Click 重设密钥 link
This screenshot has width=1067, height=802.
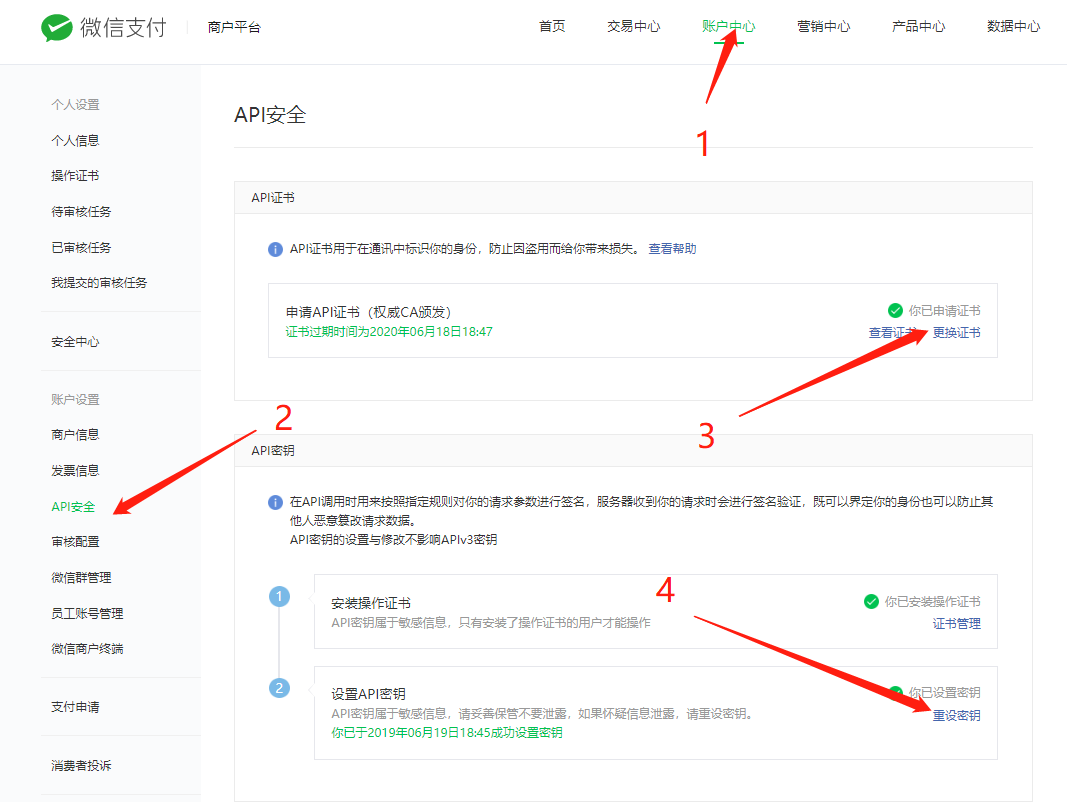click(957, 716)
